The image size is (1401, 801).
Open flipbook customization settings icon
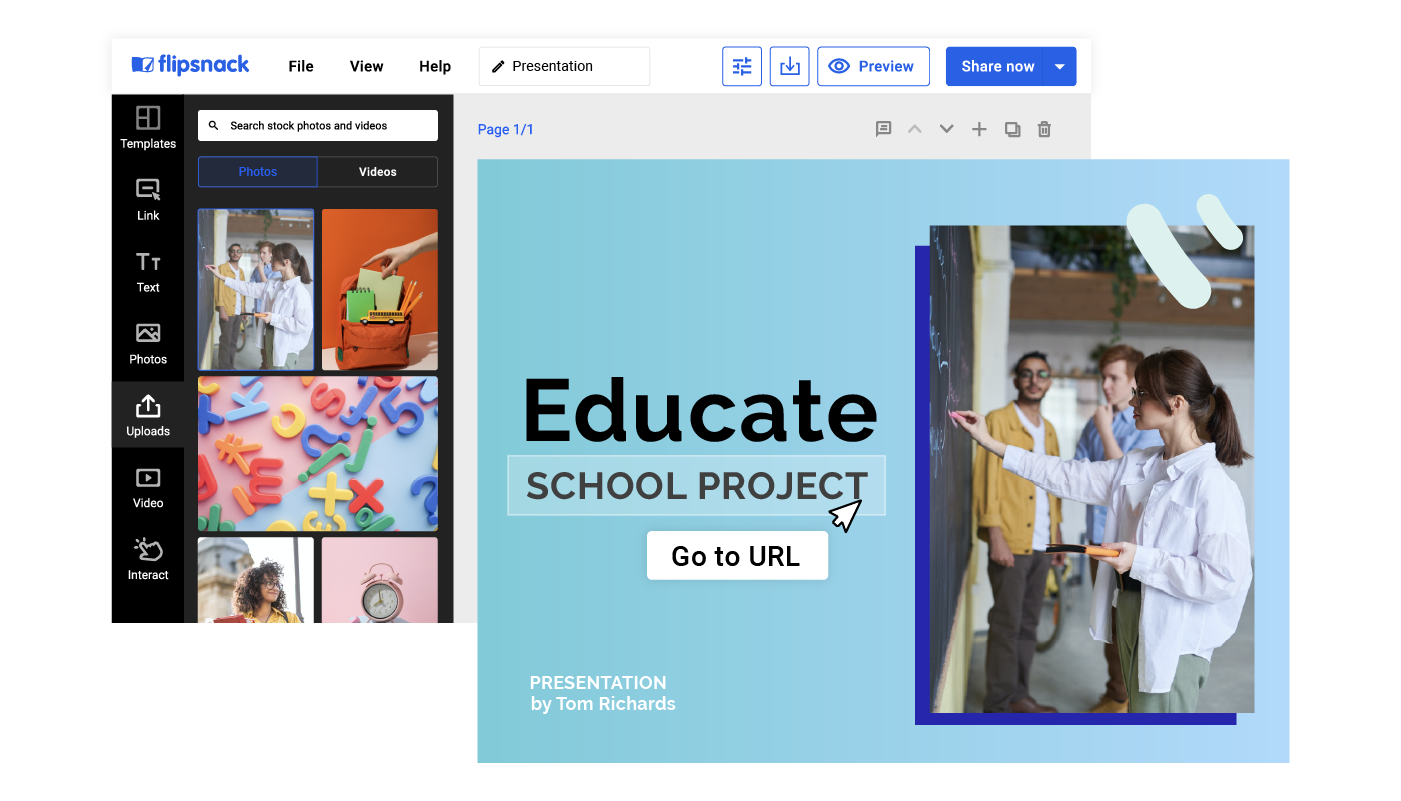tap(742, 66)
